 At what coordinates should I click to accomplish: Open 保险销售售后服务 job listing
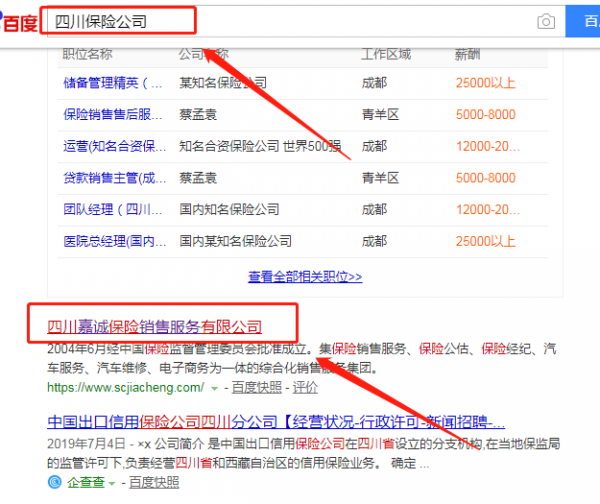click(112, 114)
